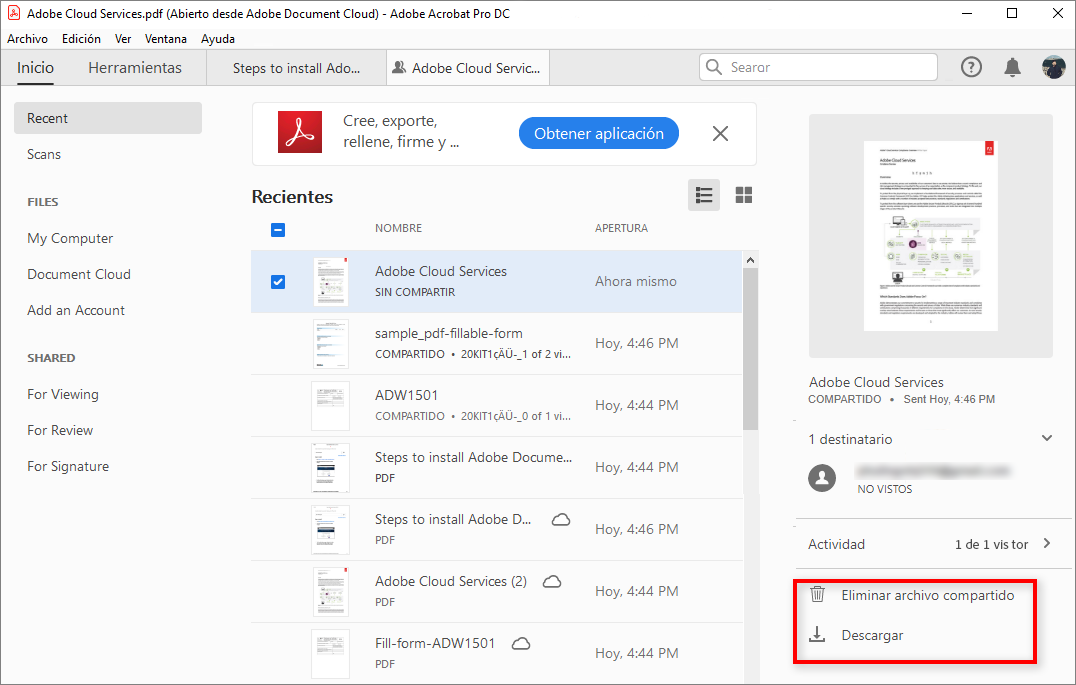The image size is (1076, 685).
Task: Click thumbnail of ADW1501 file
Action: [330, 406]
